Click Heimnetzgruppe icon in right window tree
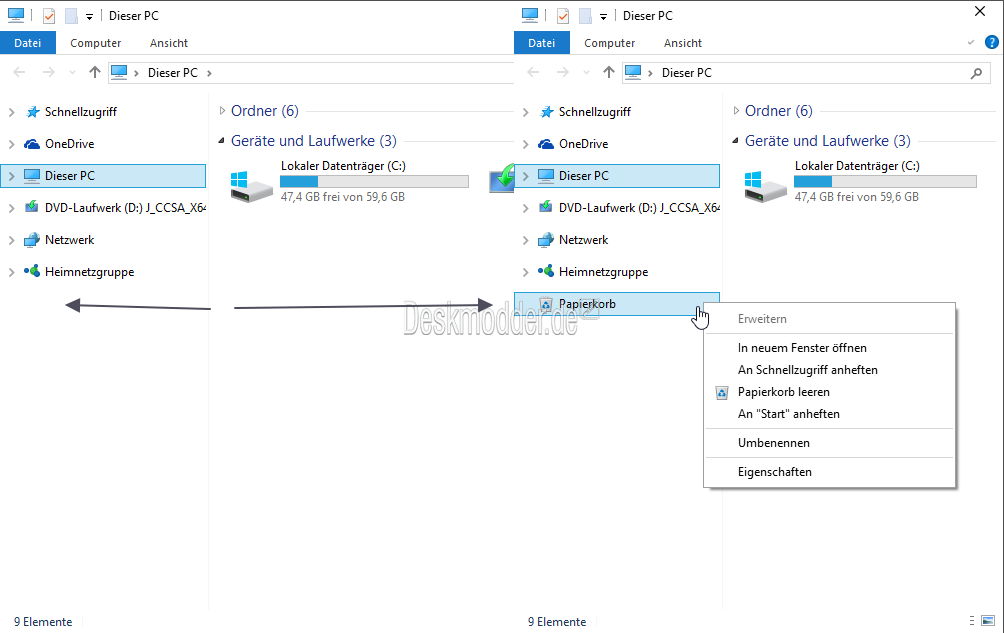The width and height of the screenshot is (1004, 633). (546, 271)
